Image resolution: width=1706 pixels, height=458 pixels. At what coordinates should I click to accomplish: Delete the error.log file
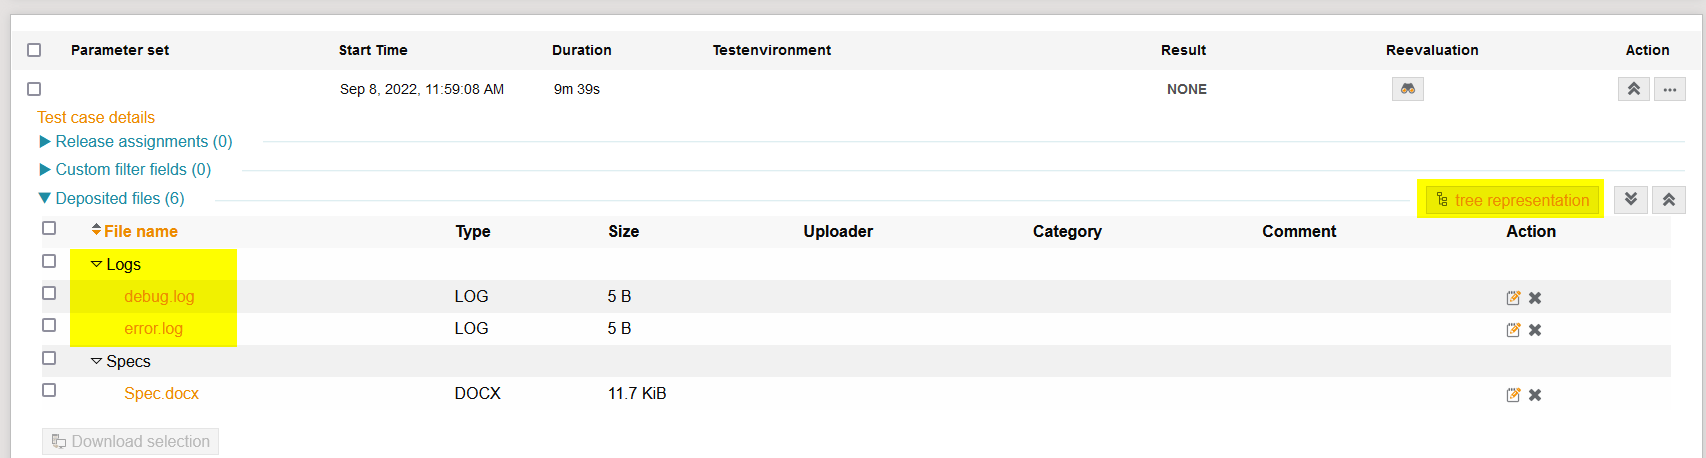(1535, 330)
